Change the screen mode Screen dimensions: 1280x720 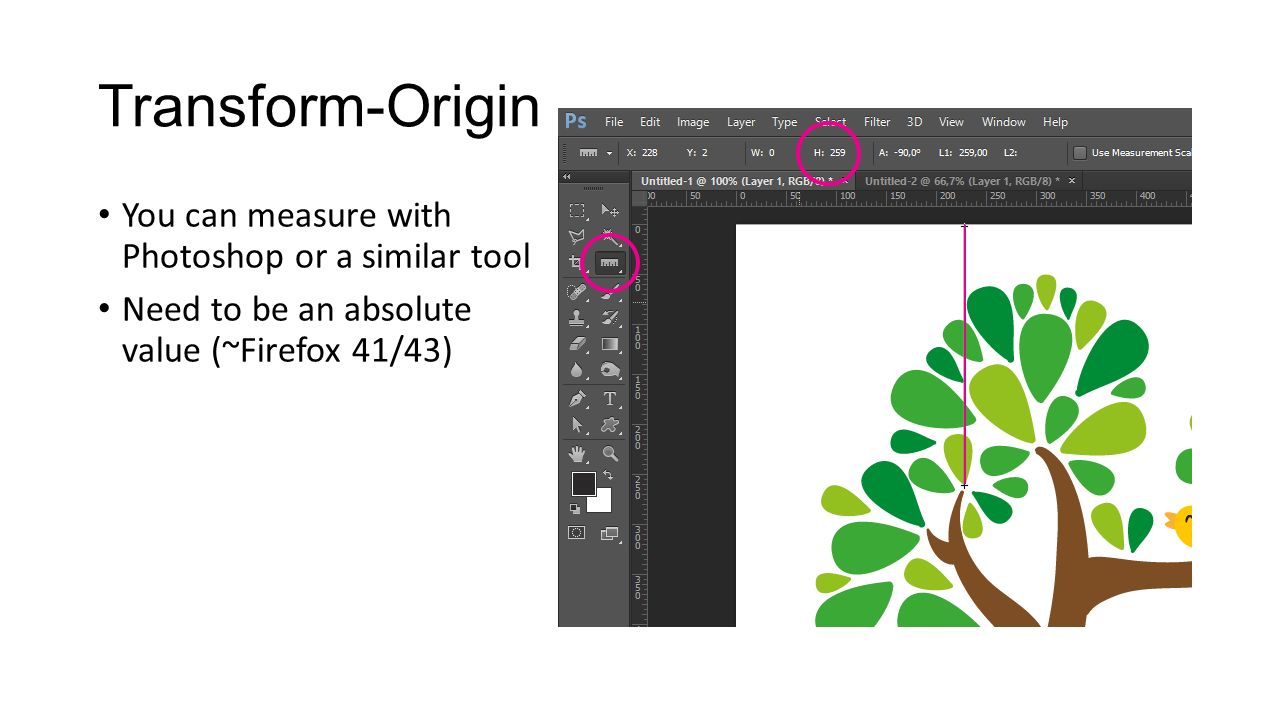pos(610,533)
